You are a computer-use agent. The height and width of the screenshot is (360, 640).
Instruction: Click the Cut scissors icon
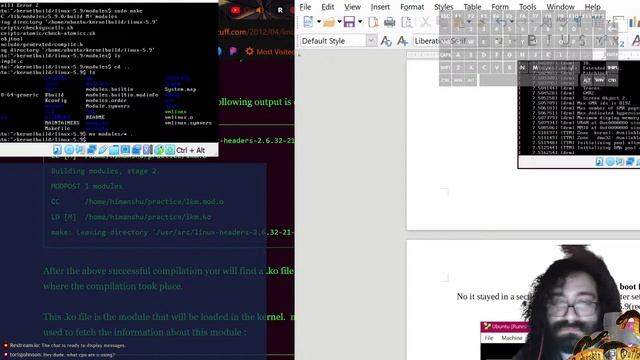(x=425, y=22)
